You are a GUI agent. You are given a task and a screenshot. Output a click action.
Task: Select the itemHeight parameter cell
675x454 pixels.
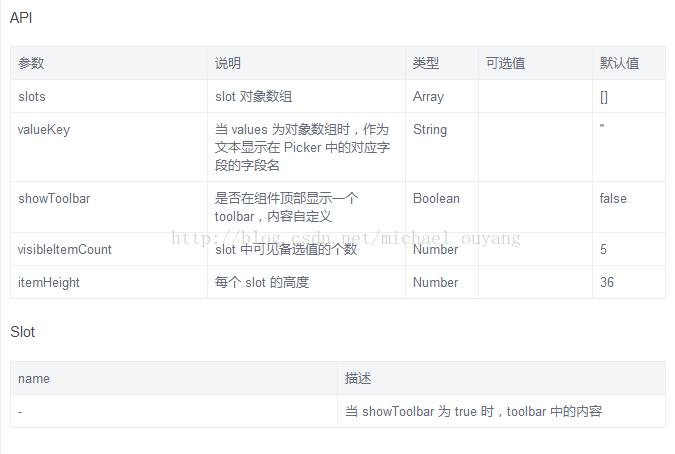(49, 283)
